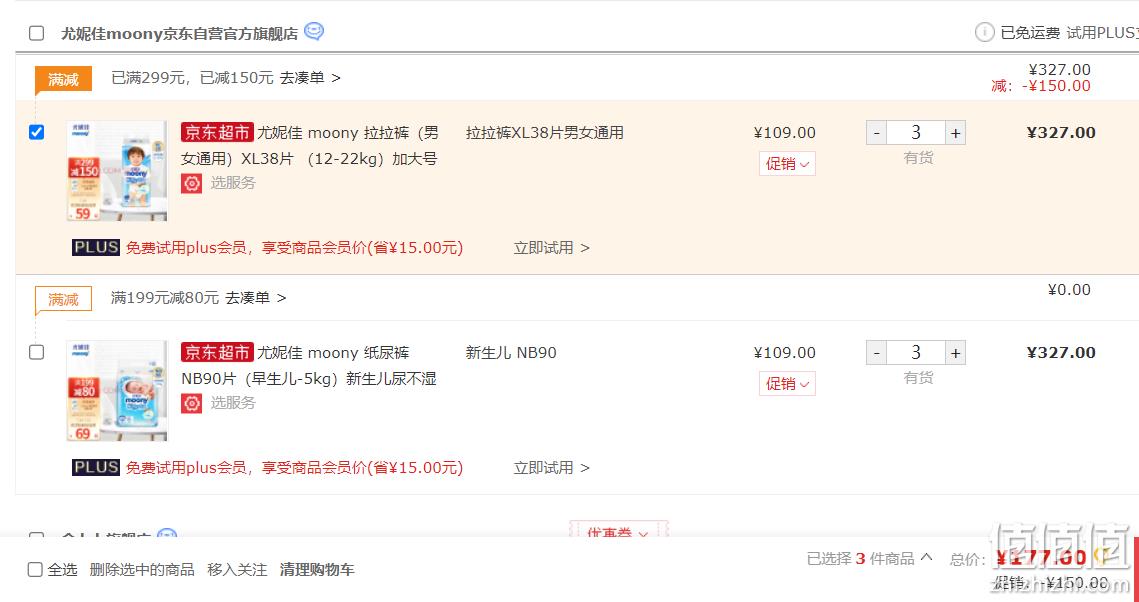Open the 拉拉裤 XL38片 product thumbnail
The height and width of the screenshot is (602, 1139).
117,171
